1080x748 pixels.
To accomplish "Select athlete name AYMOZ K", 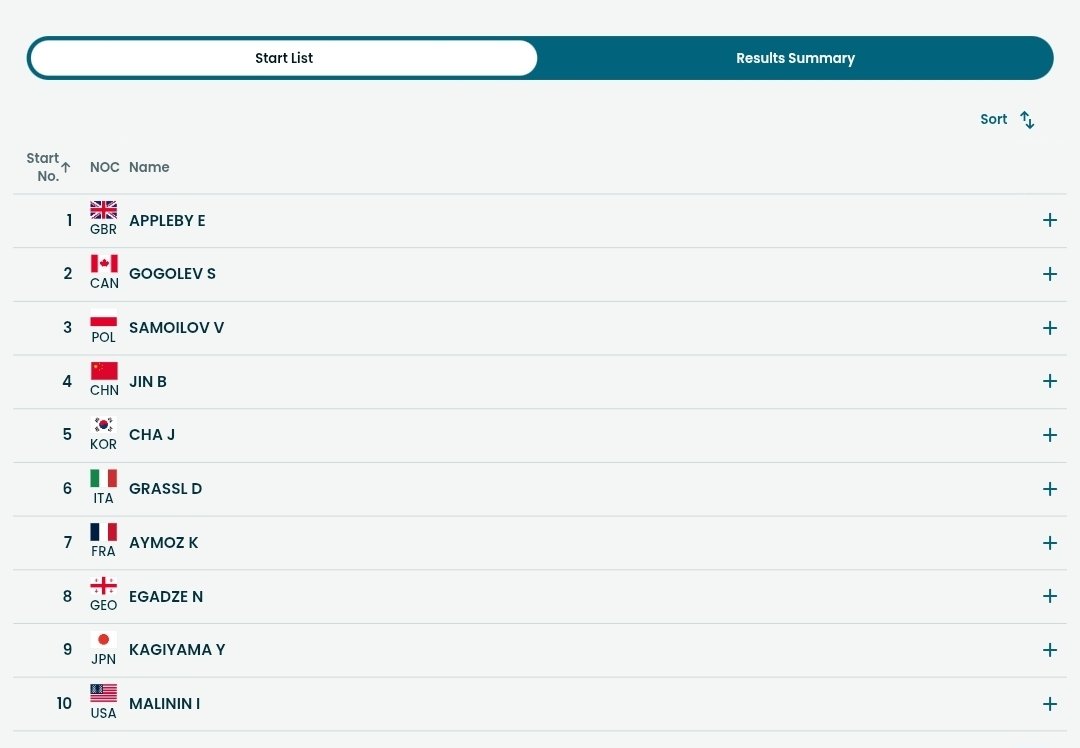I will (163, 542).
